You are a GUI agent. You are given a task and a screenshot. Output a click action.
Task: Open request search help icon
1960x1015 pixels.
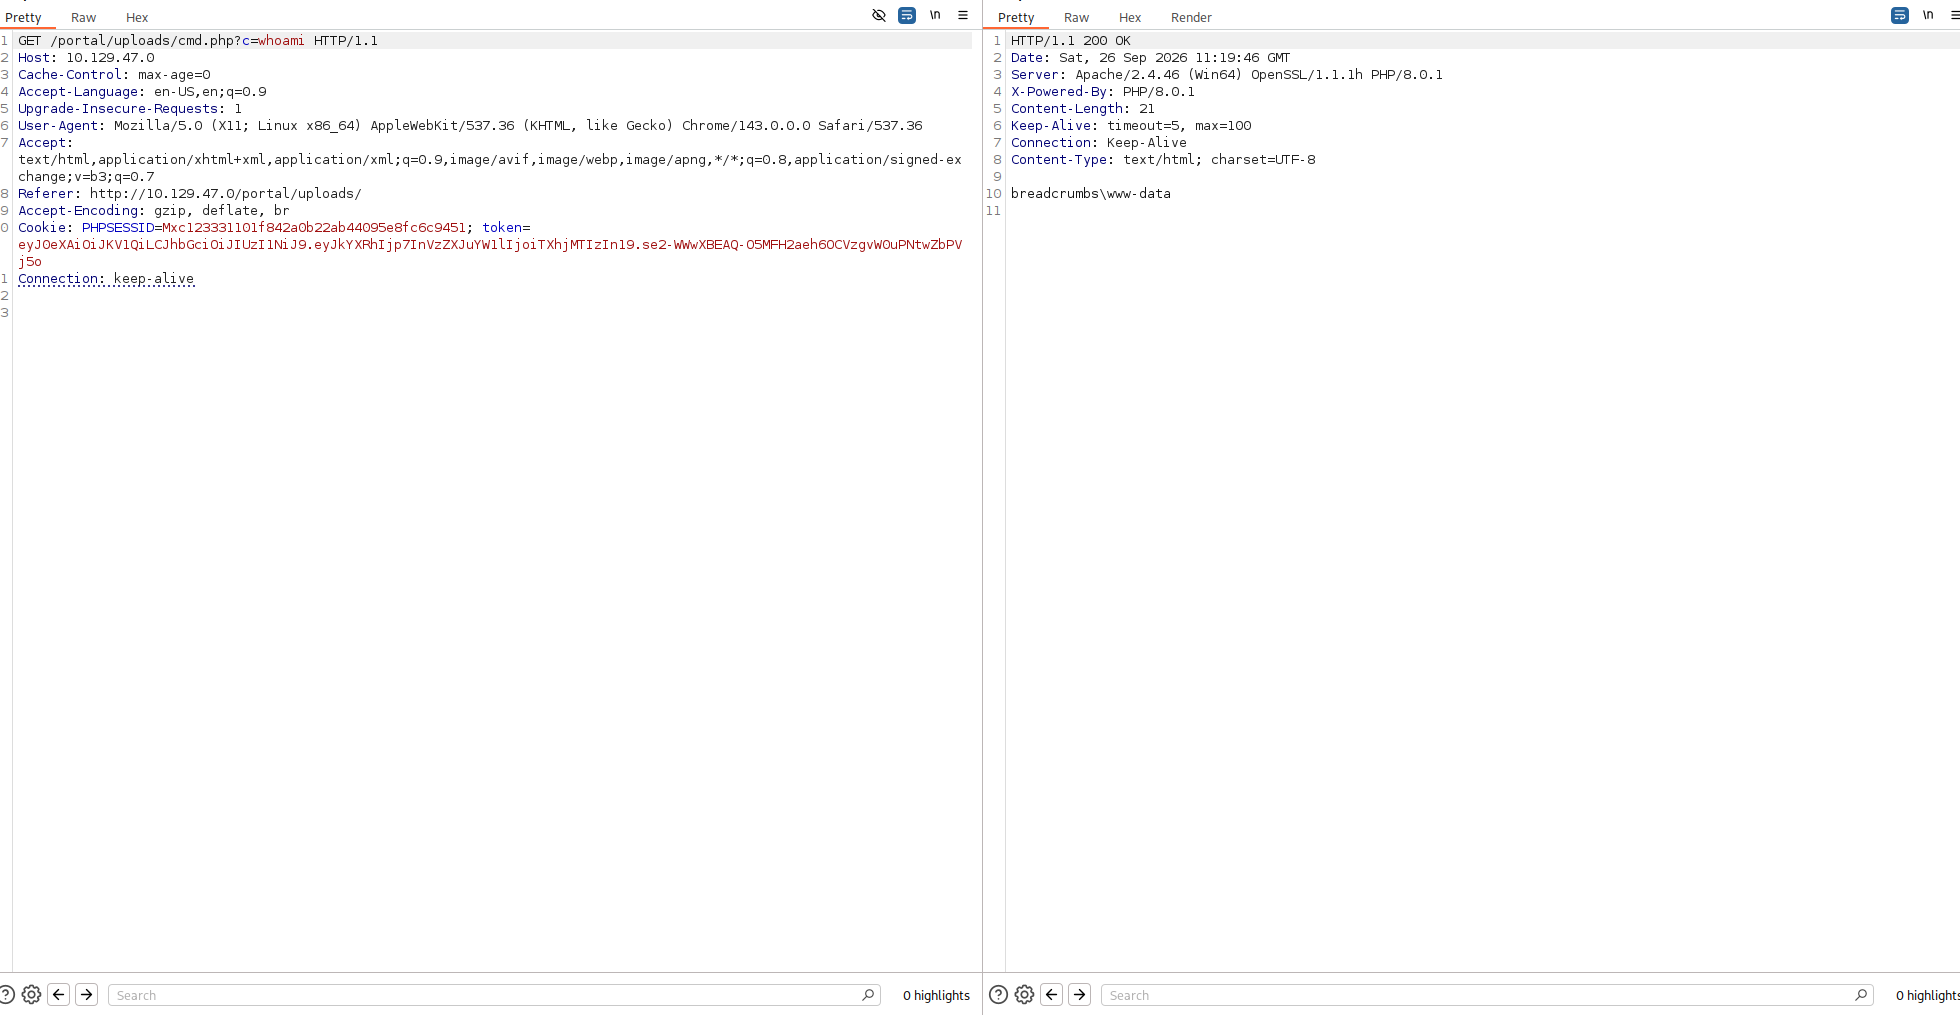pos(6,994)
